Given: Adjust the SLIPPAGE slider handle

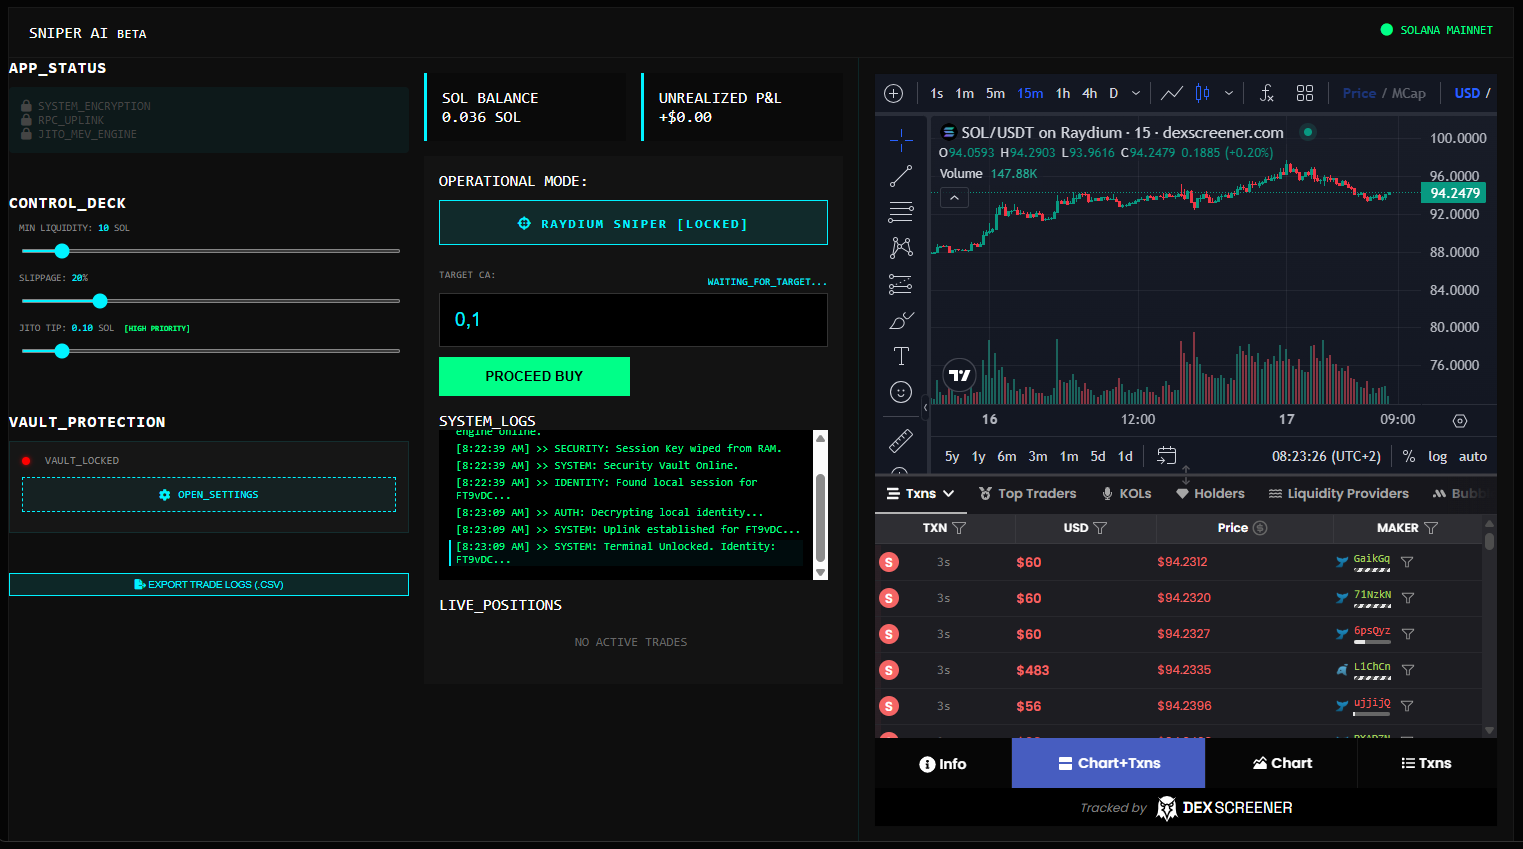Looking at the screenshot, I should [99, 300].
